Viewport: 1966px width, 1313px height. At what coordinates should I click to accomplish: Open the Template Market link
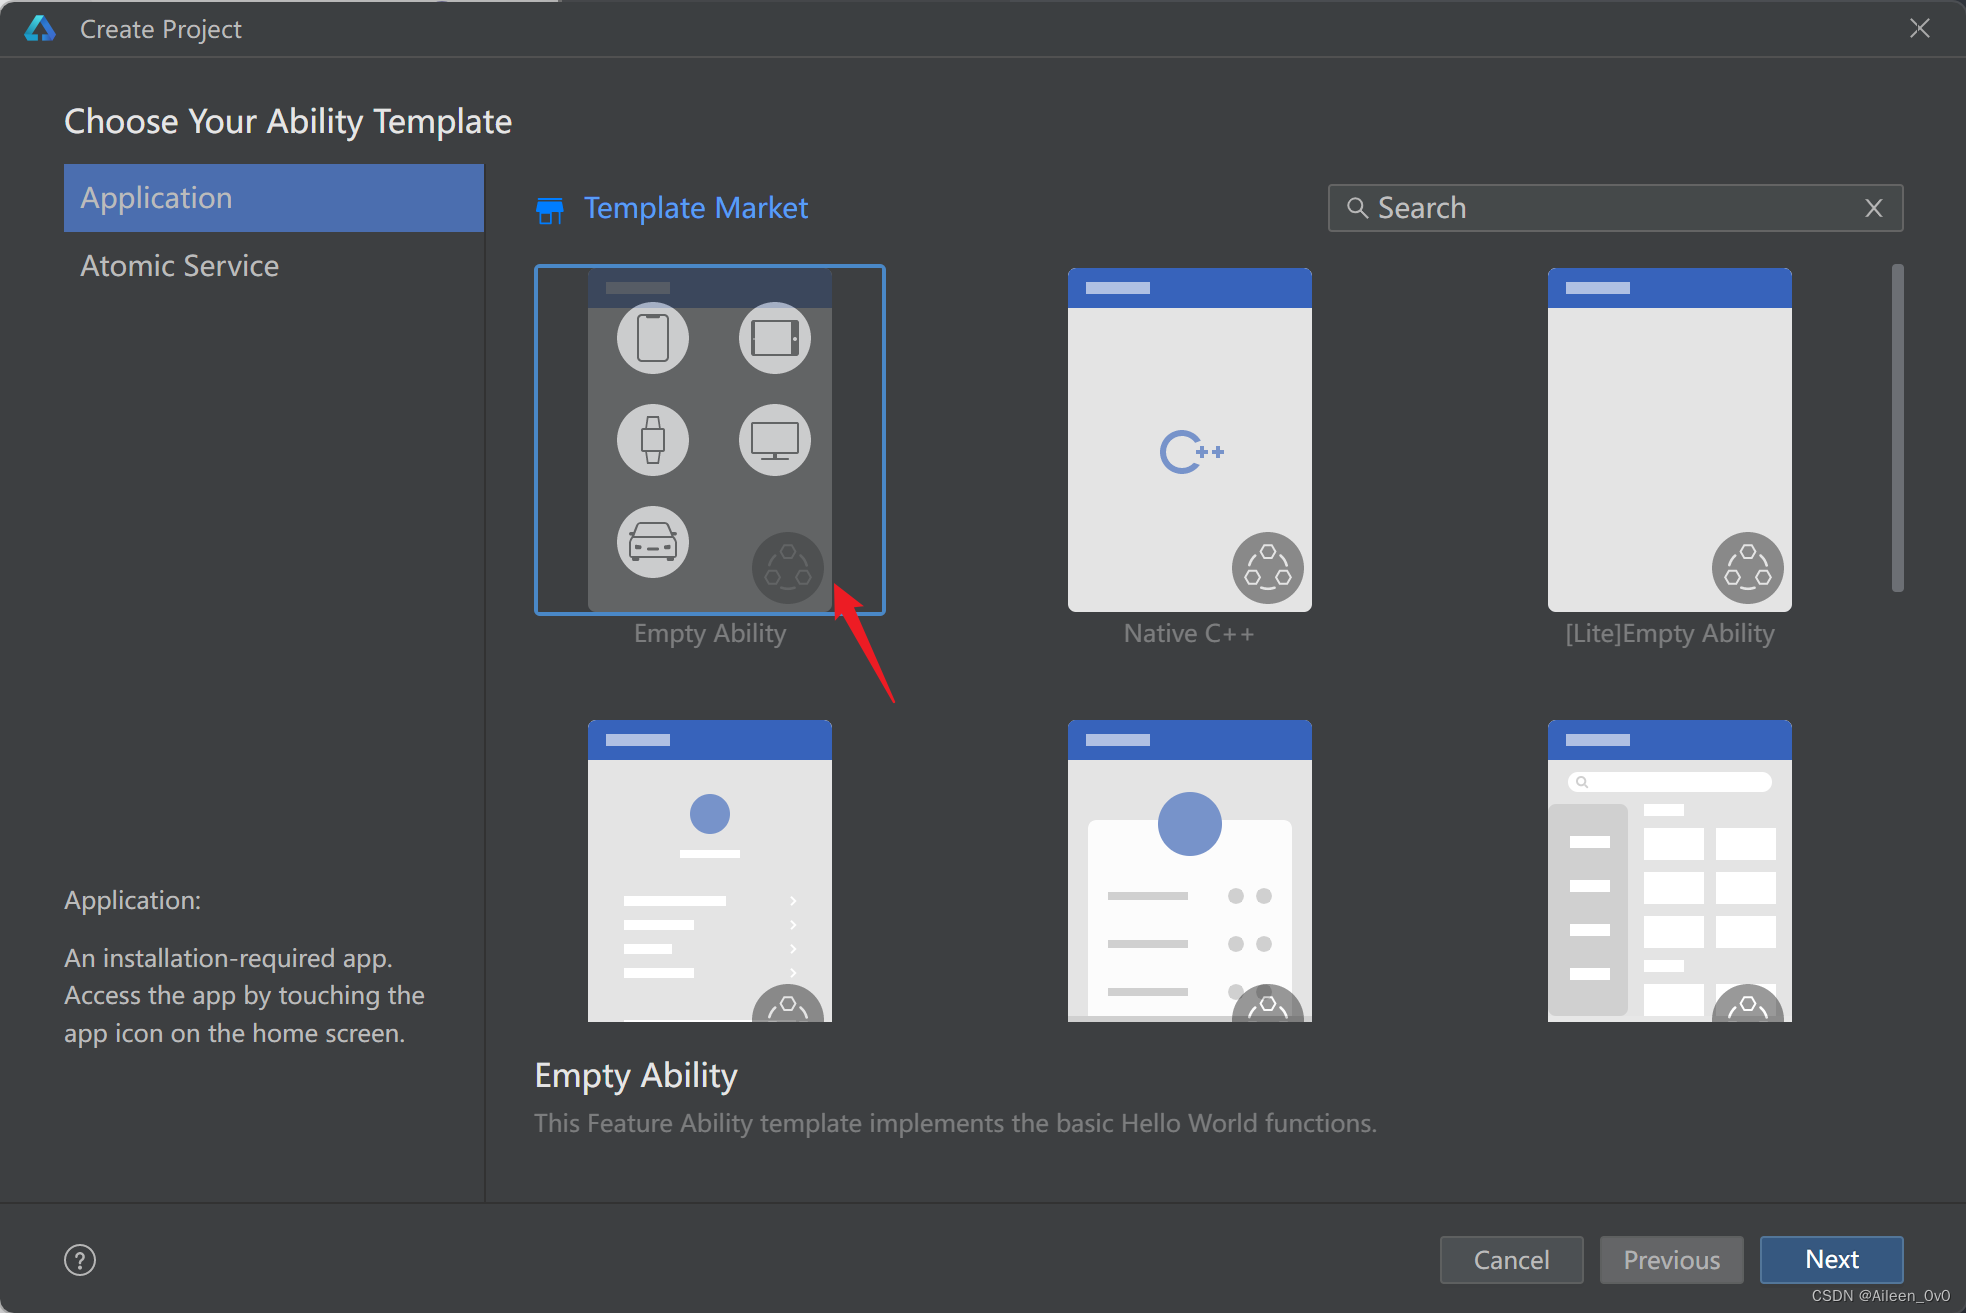pos(696,208)
